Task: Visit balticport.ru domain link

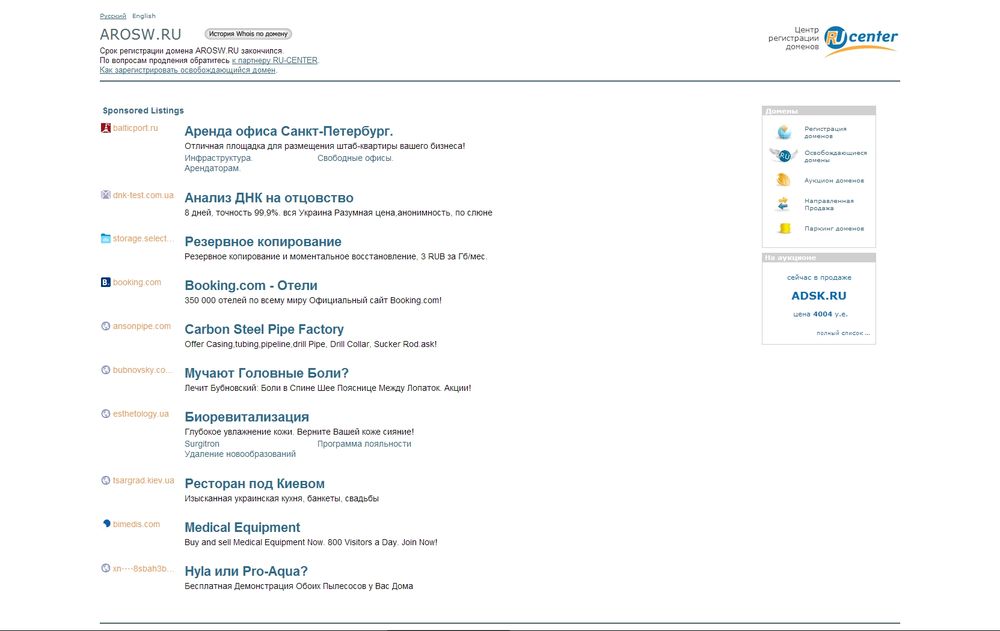Action: pyautogui.click(x=135, y=128)
